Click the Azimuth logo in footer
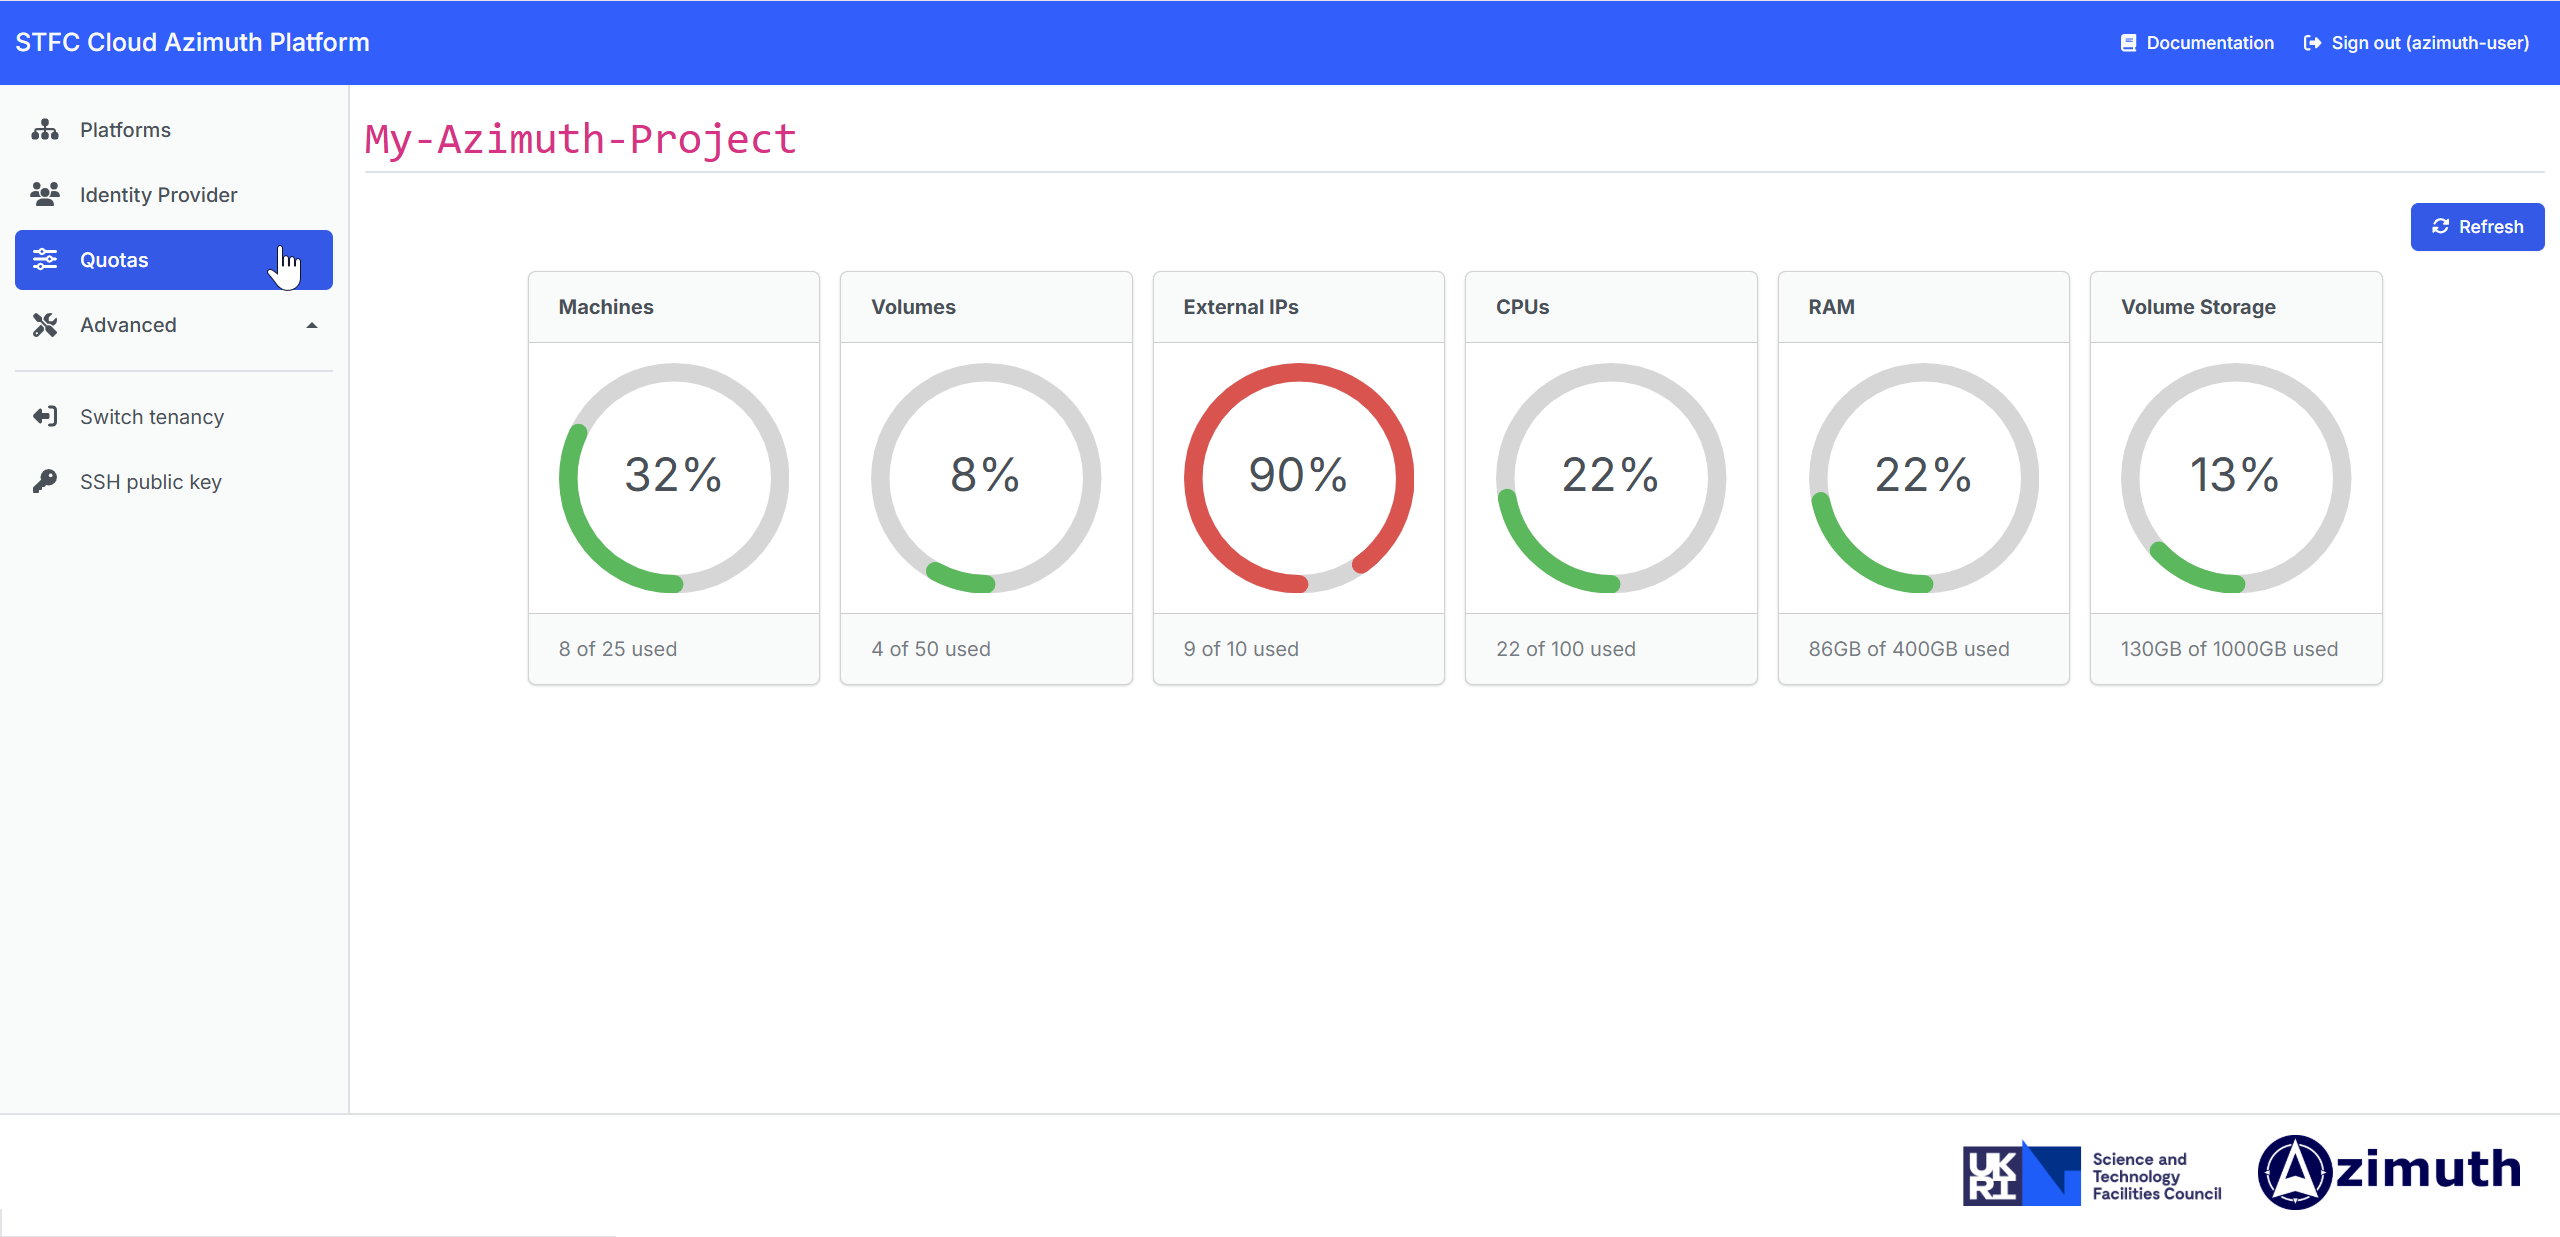 2389,1171
